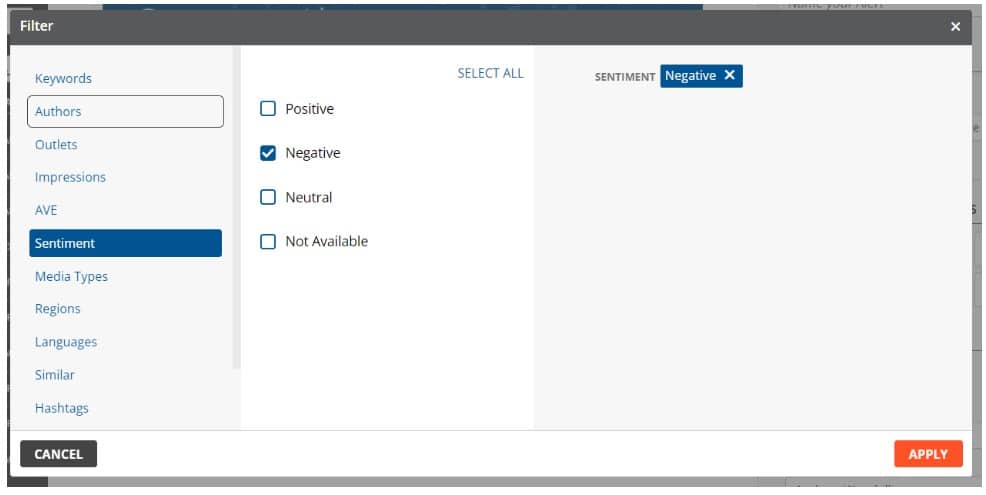This screenshot has width=986, height=495.
Task: Switch to the Outlets filter
Action: pos(56,145)
